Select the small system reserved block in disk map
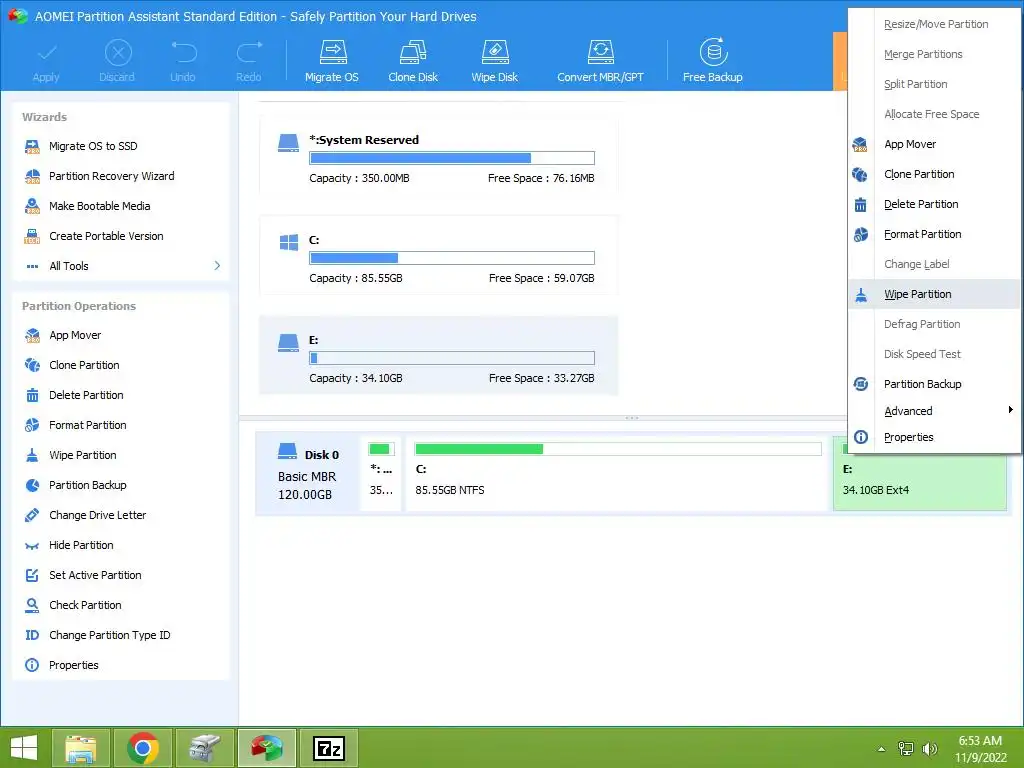Viewport: 1024px width, 768px height. (x=381, y=474)
